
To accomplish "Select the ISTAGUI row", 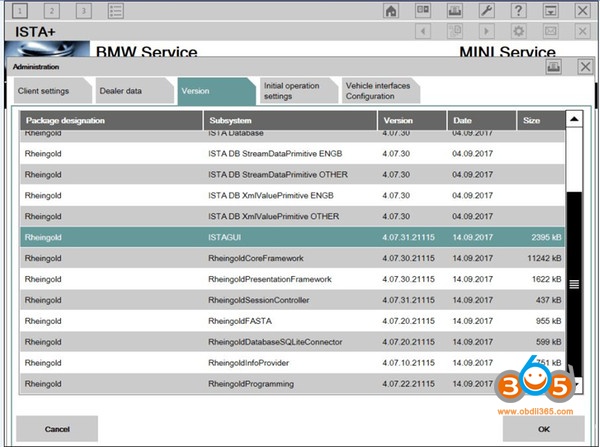I will [292, 237].
